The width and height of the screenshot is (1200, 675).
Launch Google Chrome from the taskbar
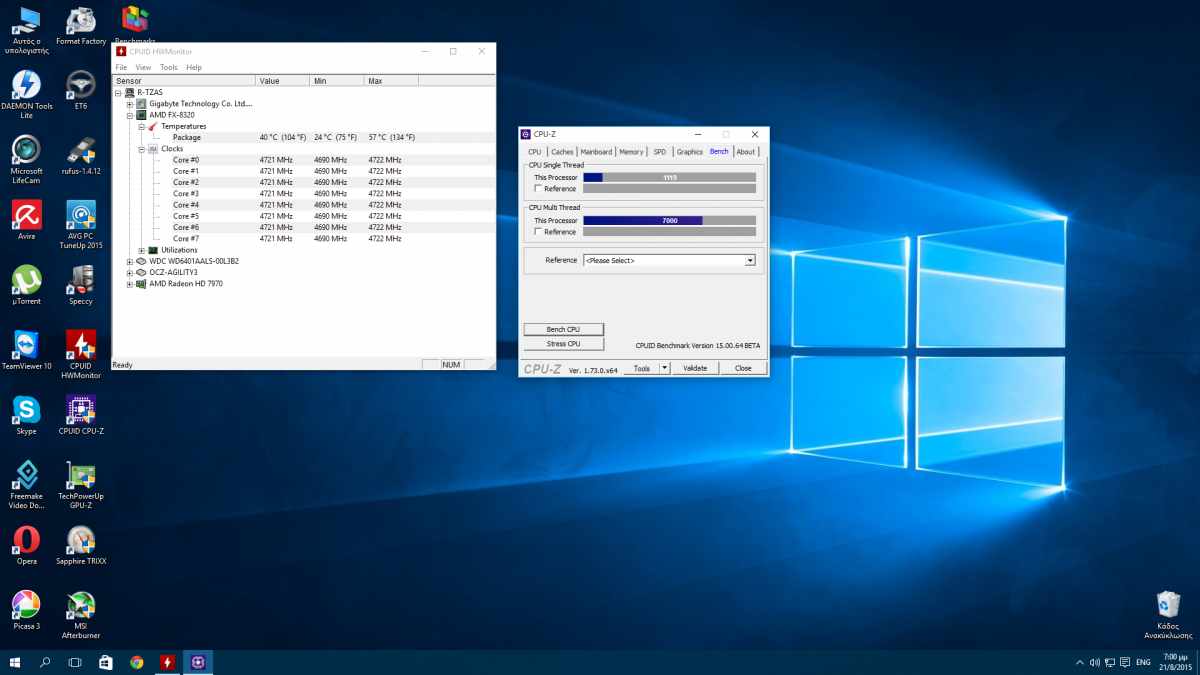[x=136, y=662]
